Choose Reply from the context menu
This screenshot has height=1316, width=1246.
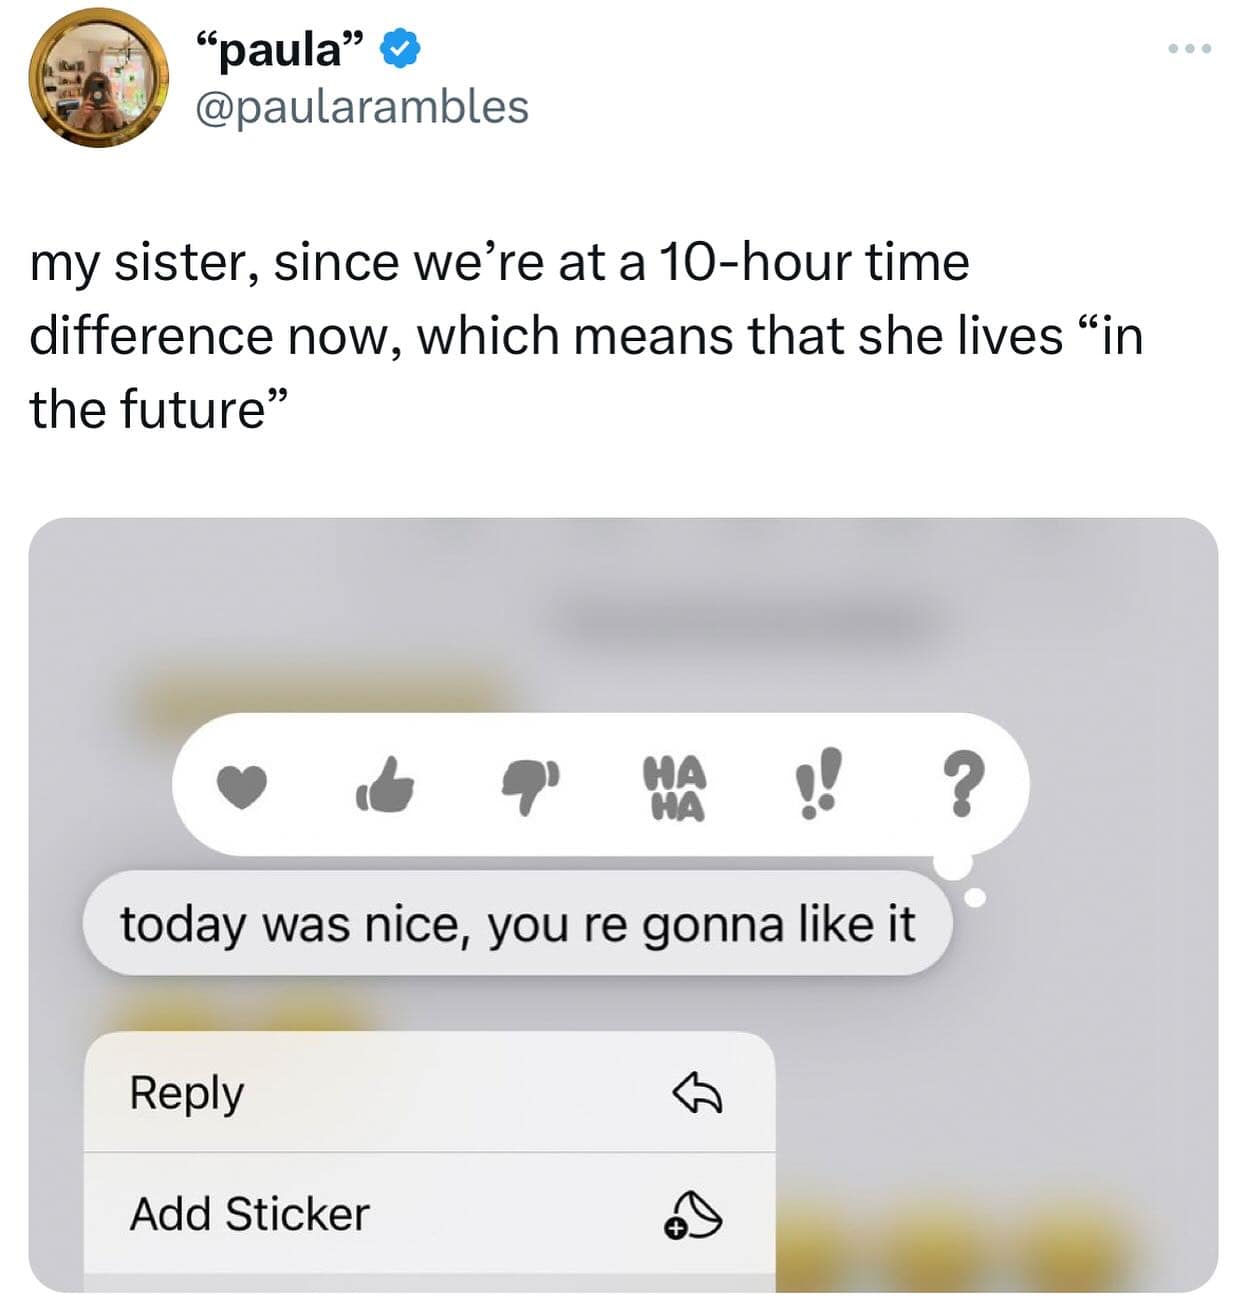[187, 1092]
